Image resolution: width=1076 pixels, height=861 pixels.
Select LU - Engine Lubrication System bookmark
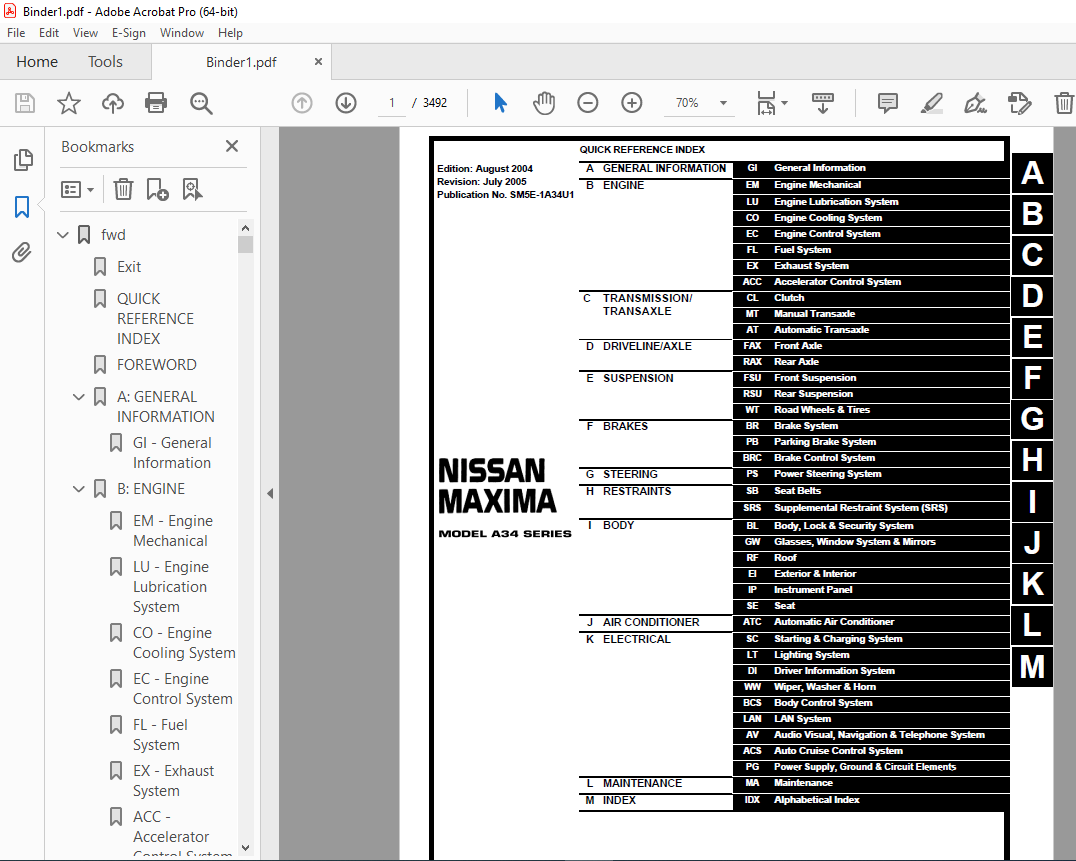coord(171,587)
